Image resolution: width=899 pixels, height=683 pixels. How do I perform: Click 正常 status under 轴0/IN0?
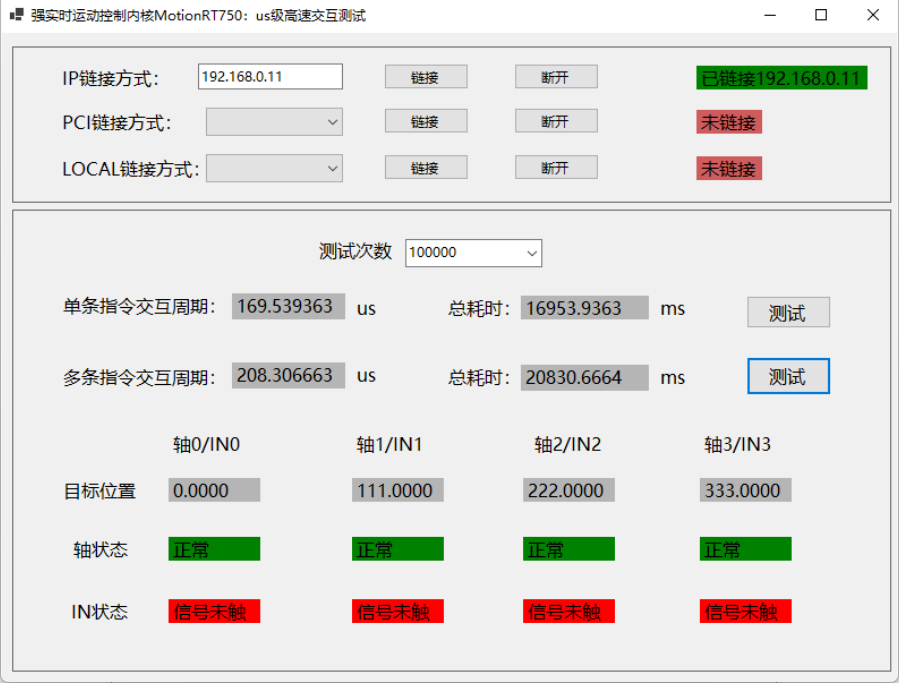(x=214, y=549)
